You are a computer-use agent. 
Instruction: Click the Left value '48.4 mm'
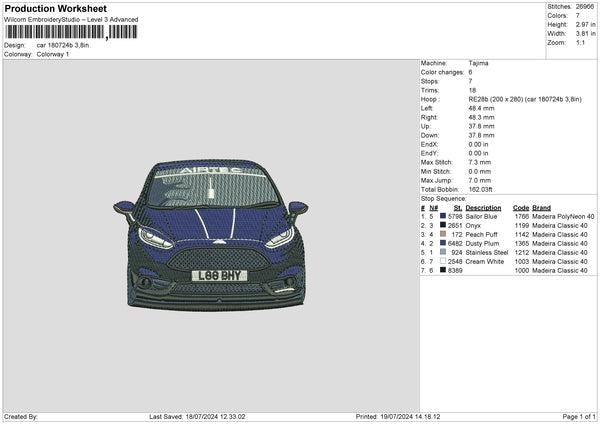point(481,108)
